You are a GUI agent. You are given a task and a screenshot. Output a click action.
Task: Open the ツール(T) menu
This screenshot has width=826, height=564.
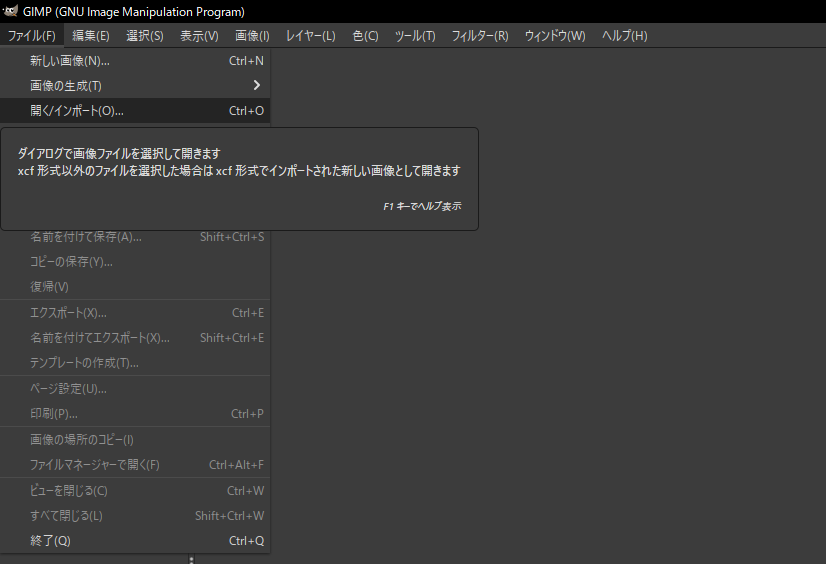click(x=415, y=36)
